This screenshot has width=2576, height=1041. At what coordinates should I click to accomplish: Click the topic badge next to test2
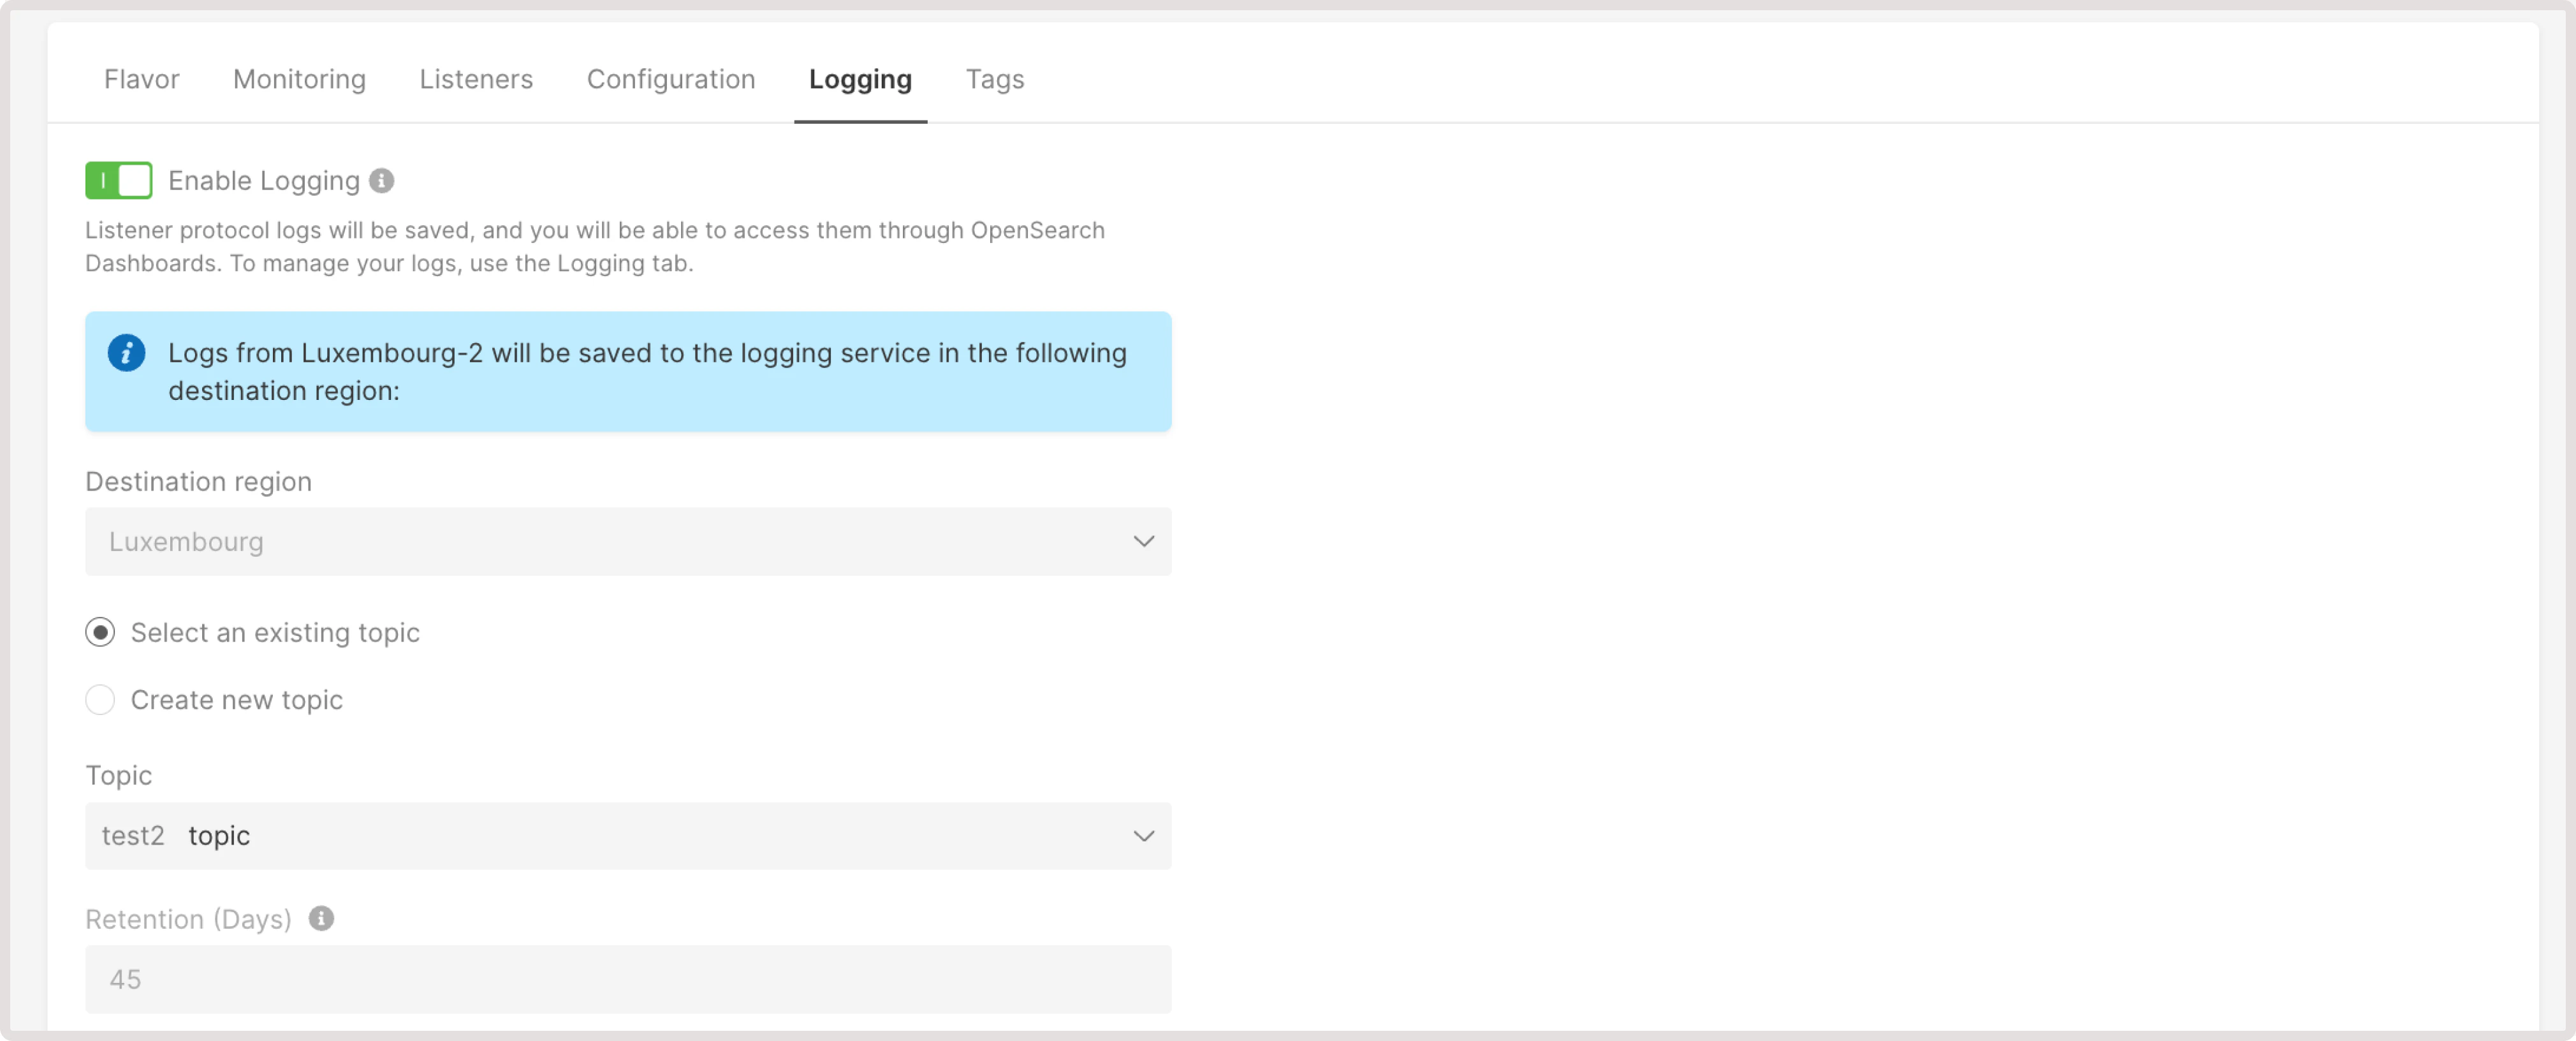pyautogui.click(x=218, y=836)
